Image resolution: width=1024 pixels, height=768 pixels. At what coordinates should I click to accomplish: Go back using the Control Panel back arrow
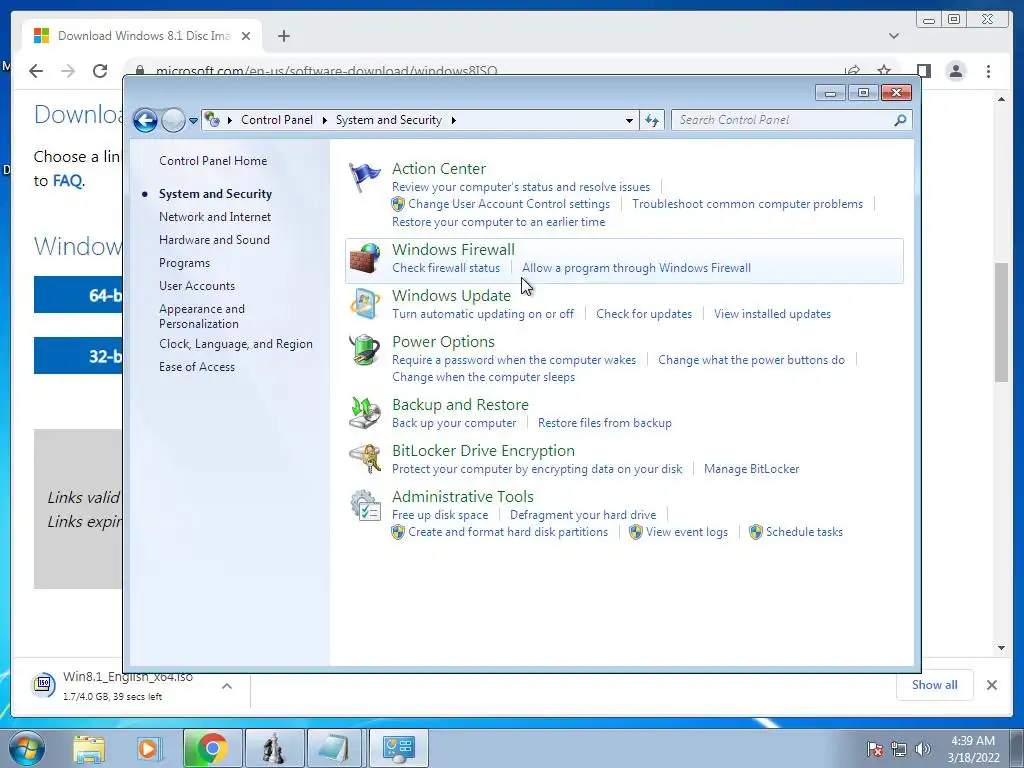(x=145, y=120)
